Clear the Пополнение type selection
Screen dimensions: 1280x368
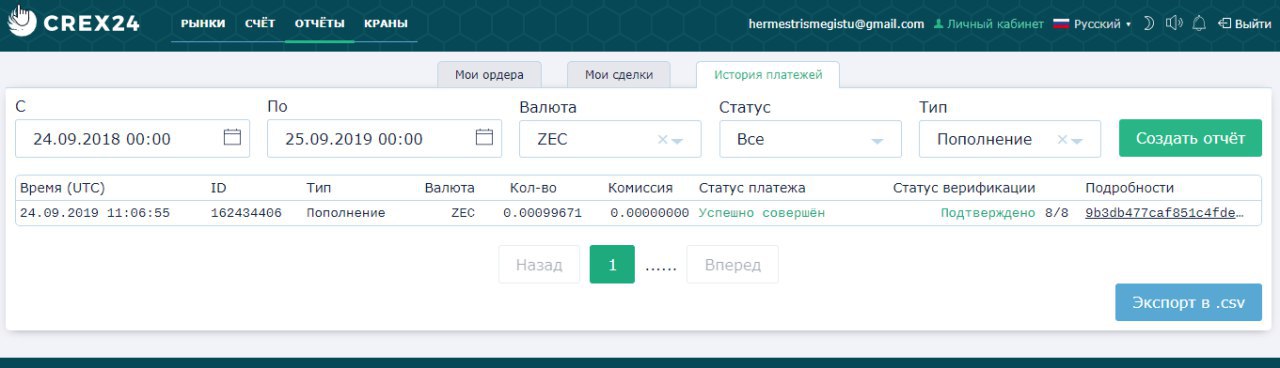point(1062,140)
